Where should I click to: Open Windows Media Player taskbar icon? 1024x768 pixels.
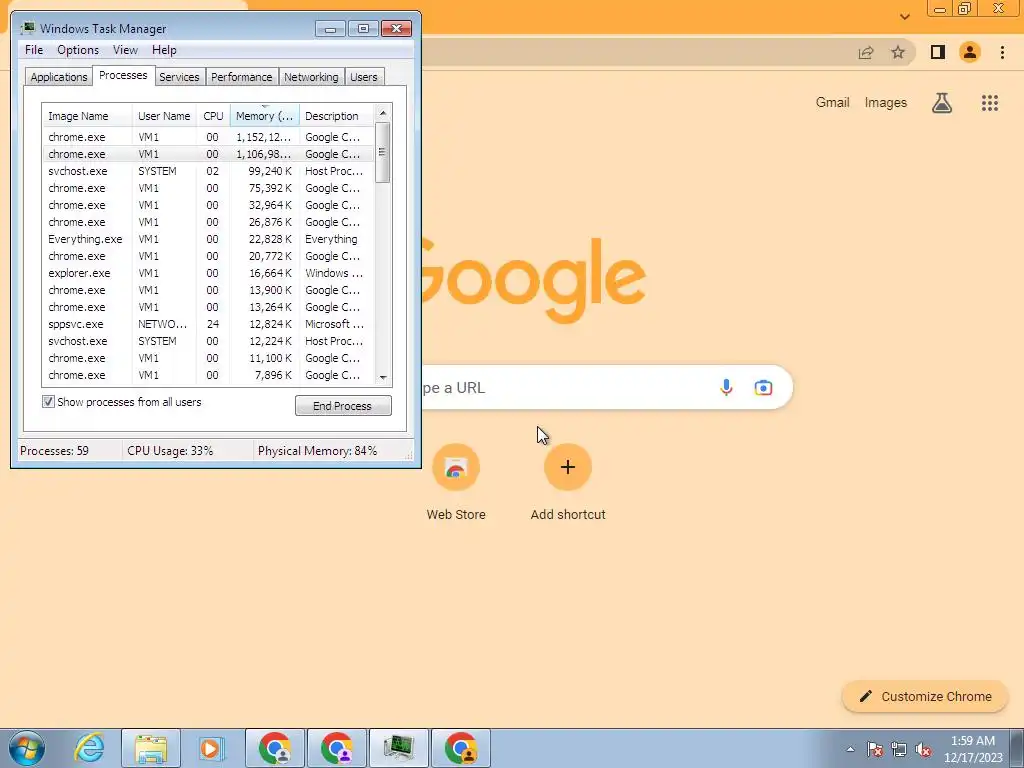[210, 748]
